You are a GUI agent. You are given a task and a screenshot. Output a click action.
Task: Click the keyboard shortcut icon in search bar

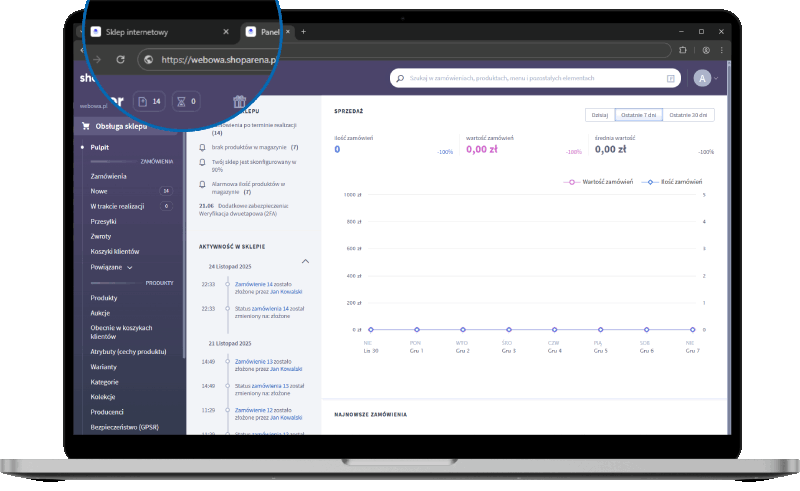(x=671, y=78)
